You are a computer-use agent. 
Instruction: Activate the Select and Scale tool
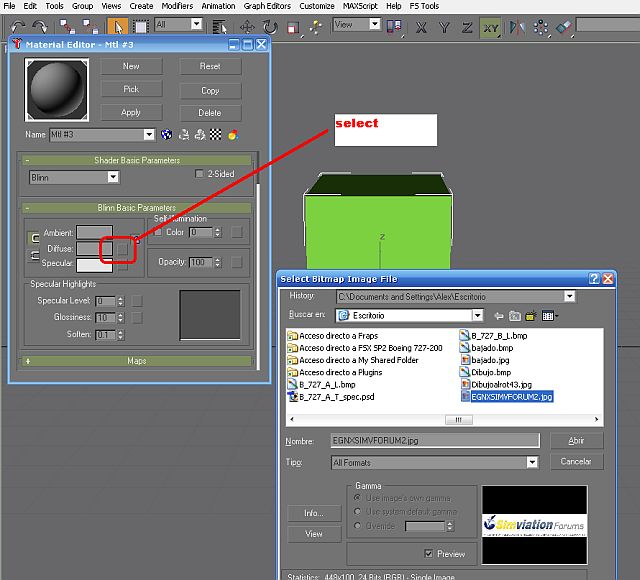[293, 28]
